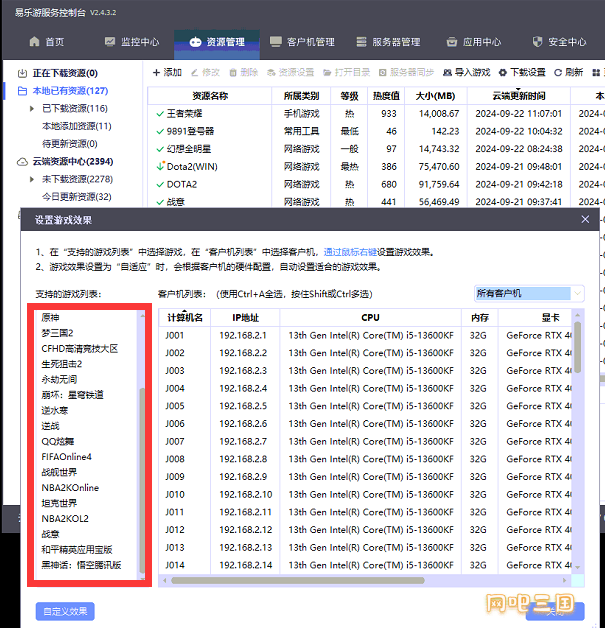Open the 应用中心 tab
This screenshot has height=628, width=605.
pos(474,42)
